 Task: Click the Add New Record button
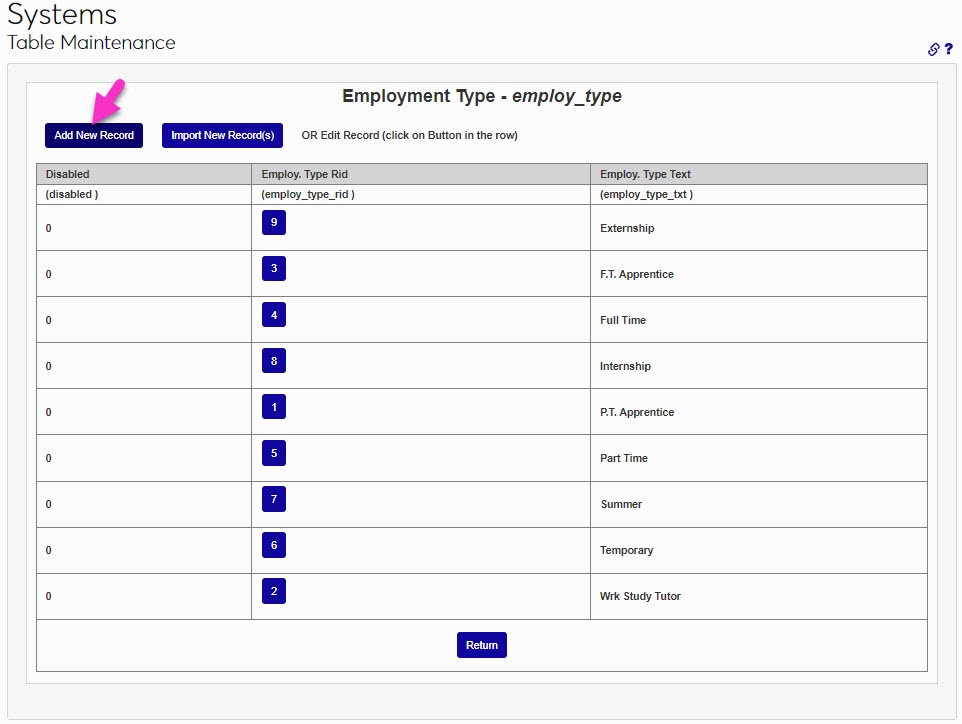pos(94,135)
